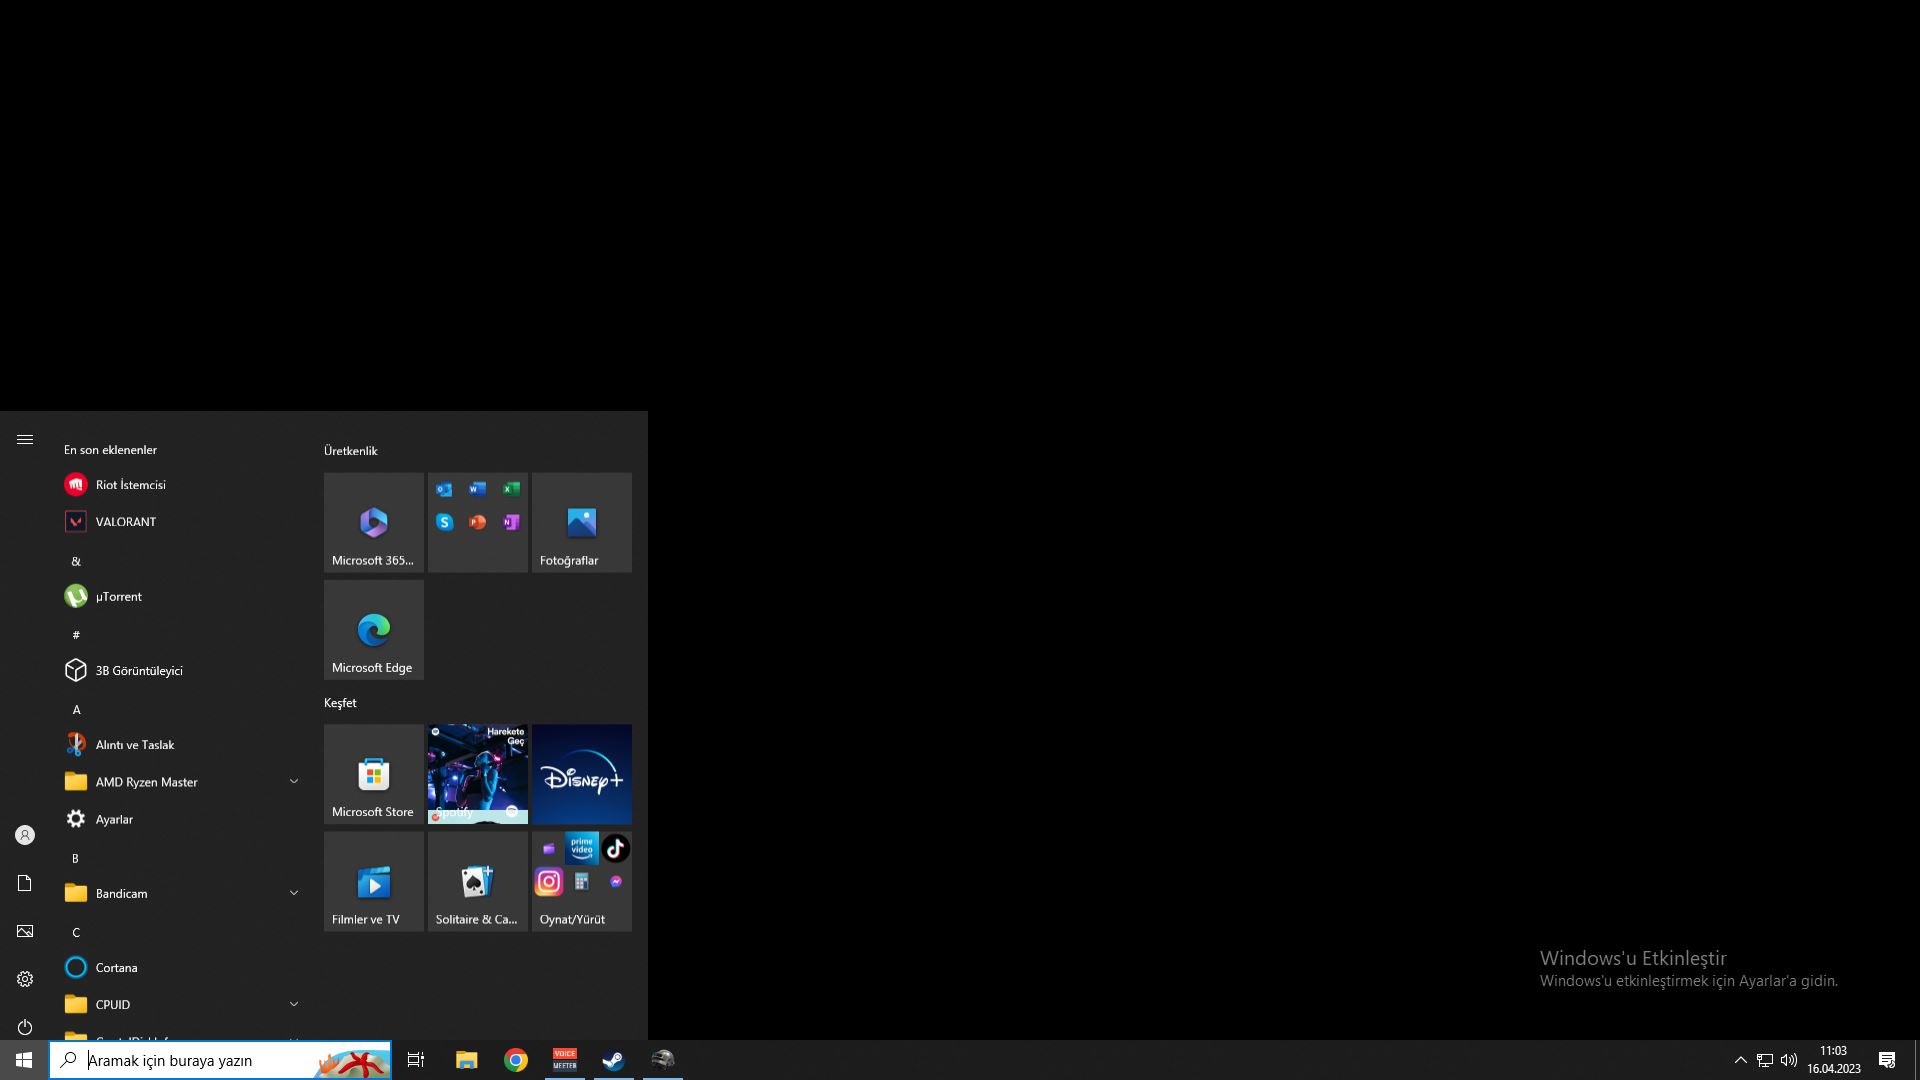
Task: Open the network status tray icon
Action: pyautogui.click(x=1765, y=1060)
